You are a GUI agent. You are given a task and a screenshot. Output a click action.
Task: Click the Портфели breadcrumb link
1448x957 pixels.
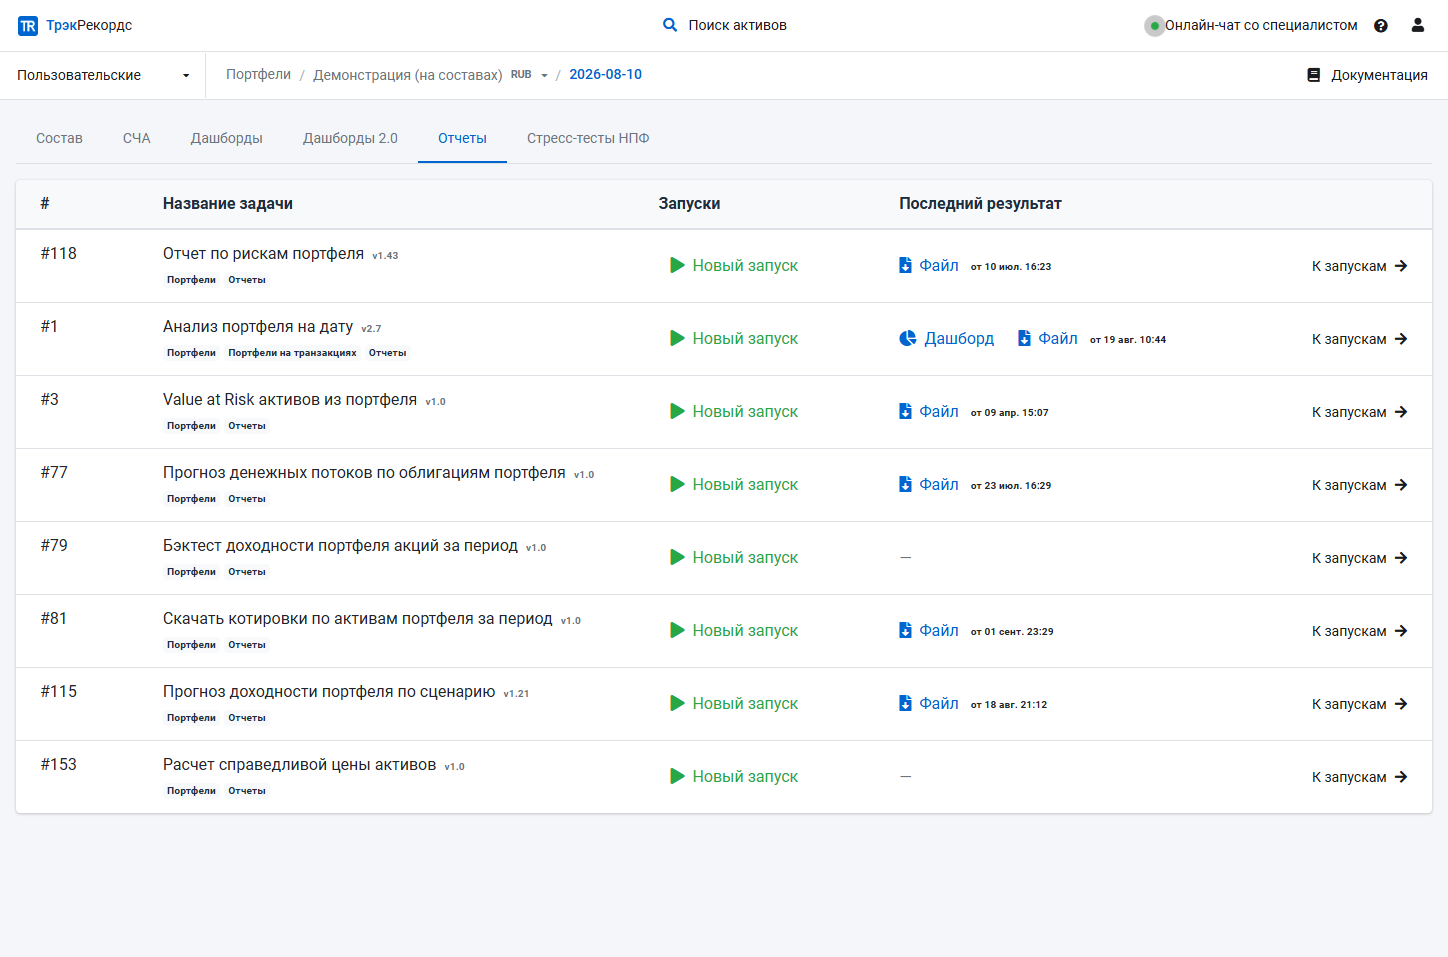(x=258, y=74)
